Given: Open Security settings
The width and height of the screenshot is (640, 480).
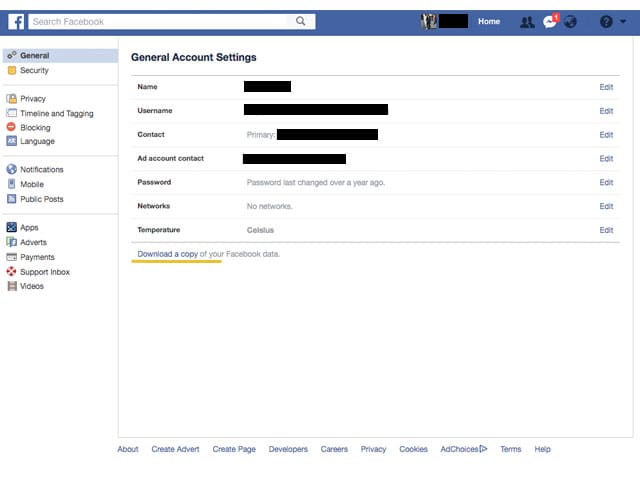Looking at the screenshot, I should 34,70.
